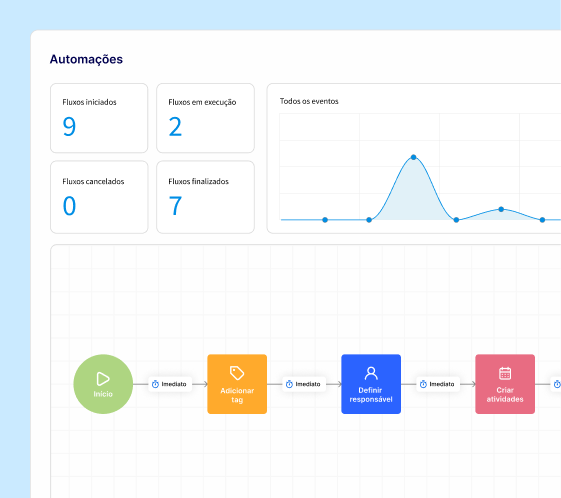This screenshot has width=561, height=498.
Task: Click the chart point just before the big peak
Action: click(x=369, y=220)
